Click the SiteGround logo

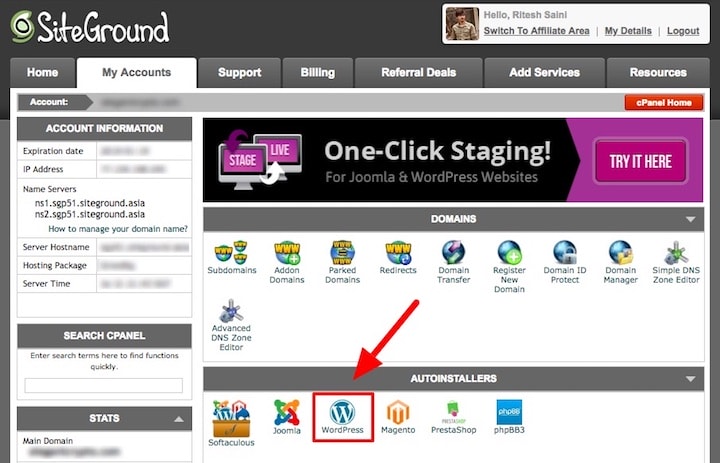(90, 27)
